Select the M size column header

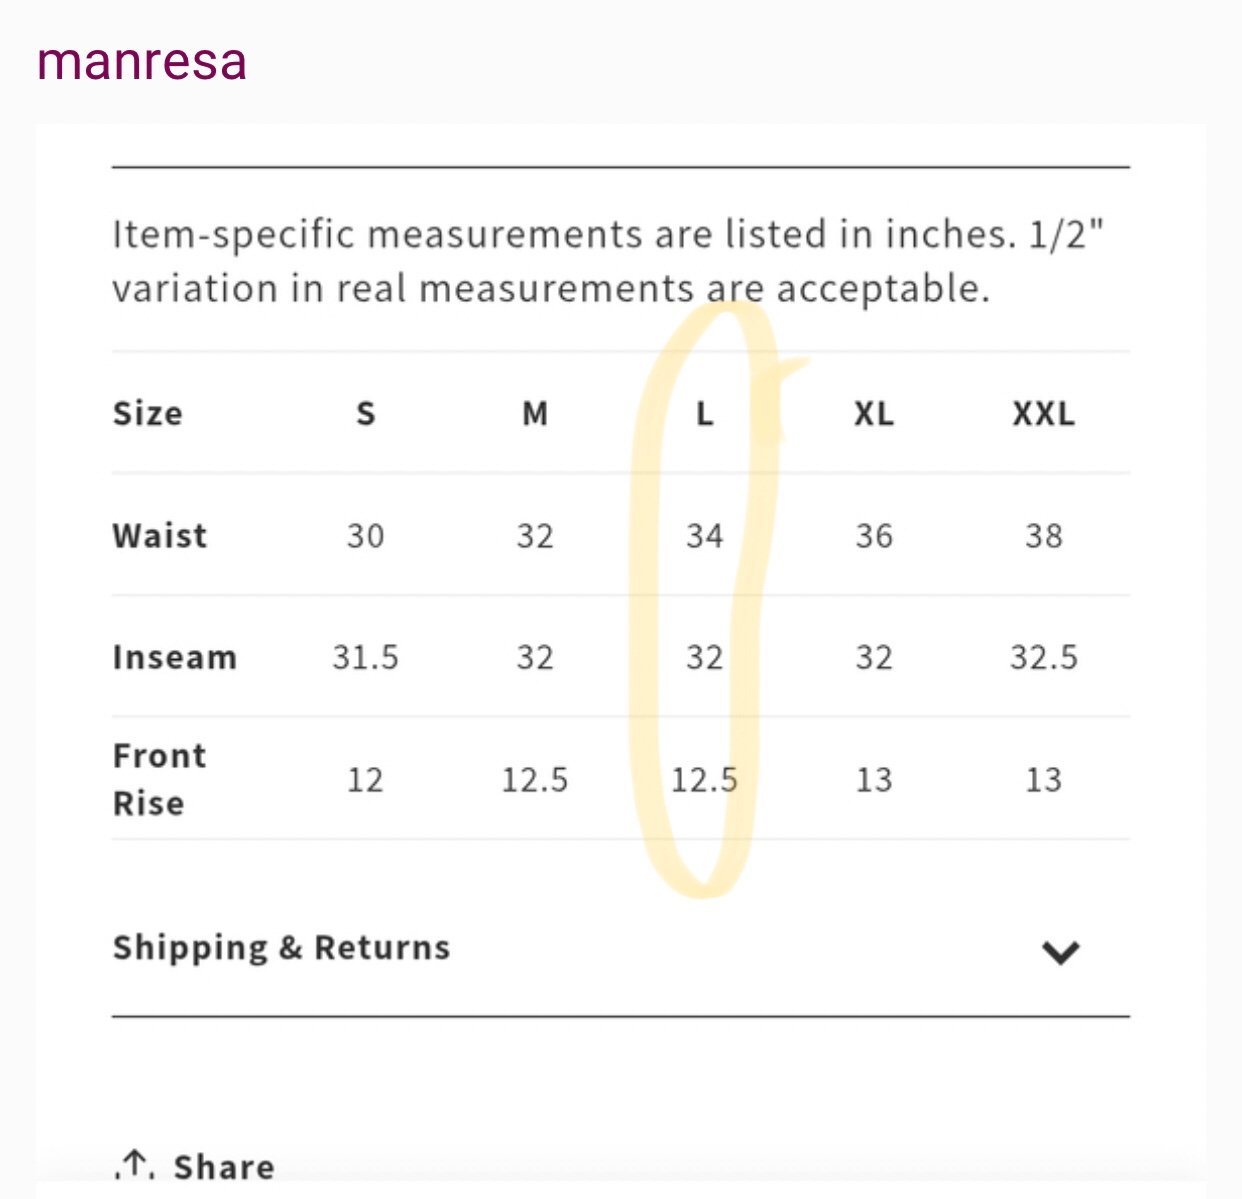(x=535, y=413)
